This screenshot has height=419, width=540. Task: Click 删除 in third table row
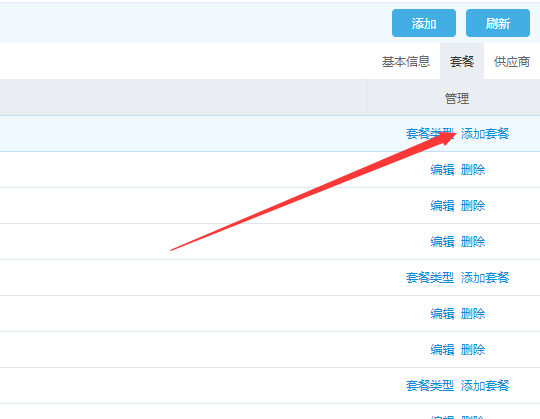point(473,206)
